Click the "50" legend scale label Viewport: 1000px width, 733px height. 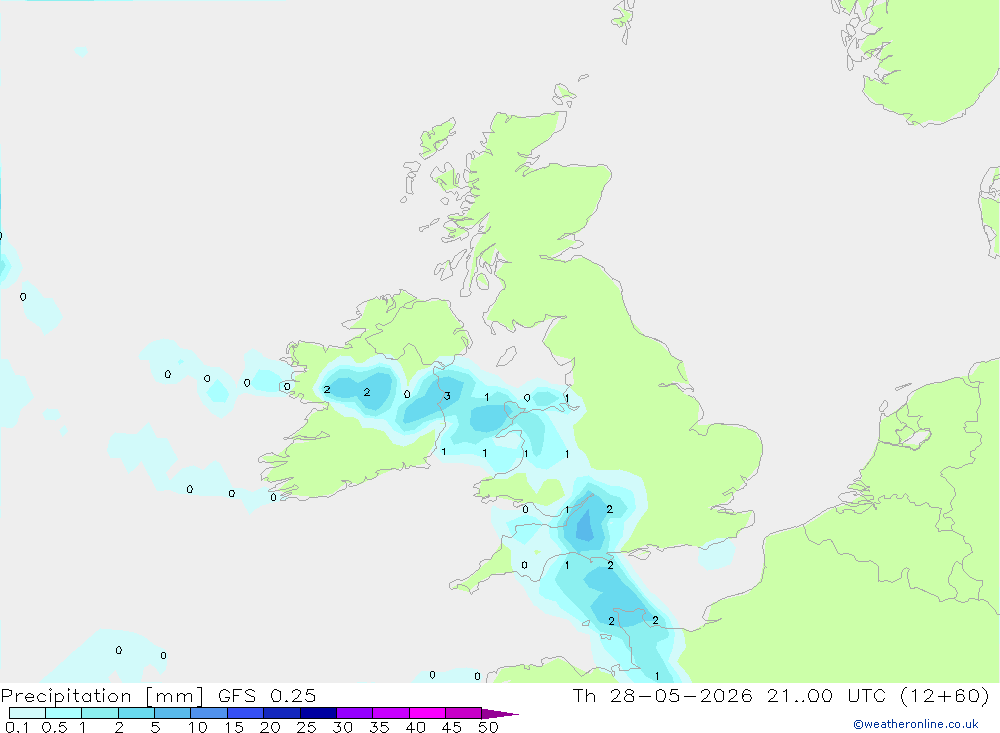pos(488,727)
